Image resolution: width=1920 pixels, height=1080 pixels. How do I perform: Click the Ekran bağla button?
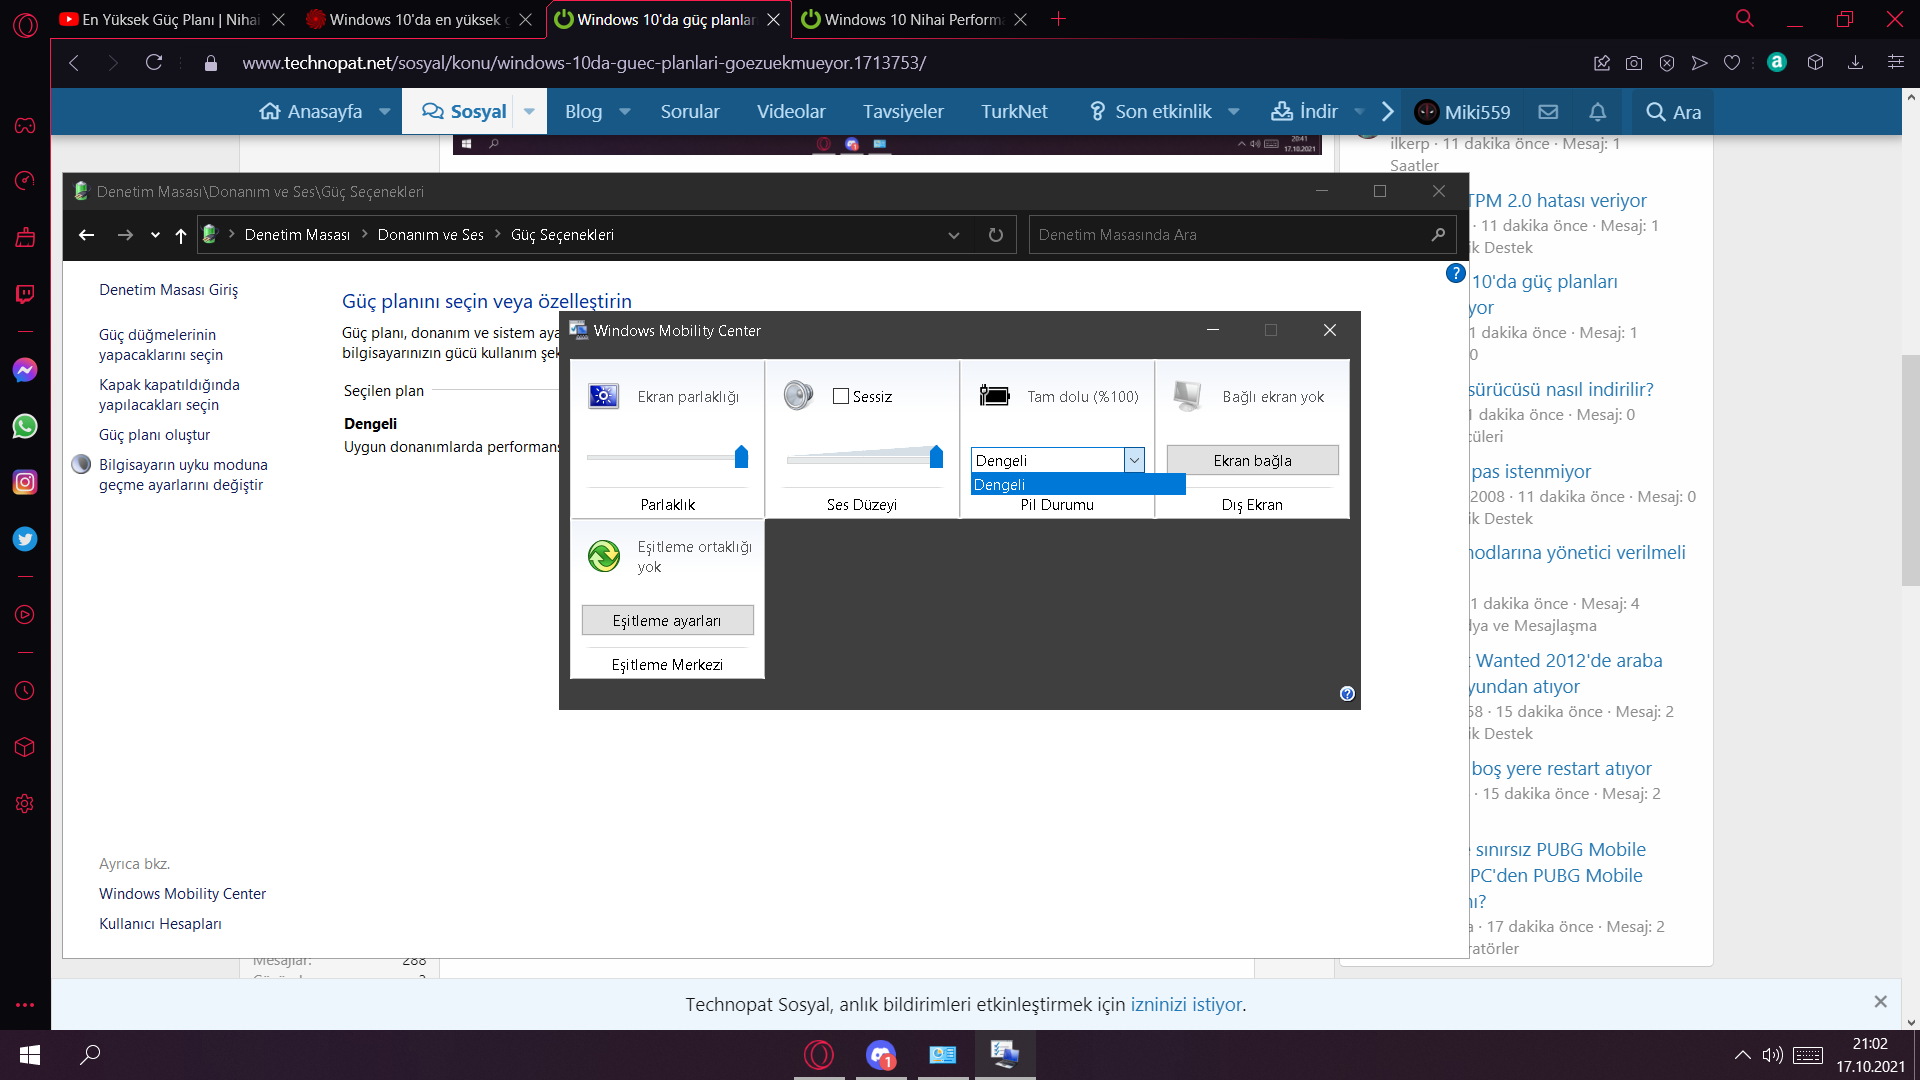pos(1252,460)
